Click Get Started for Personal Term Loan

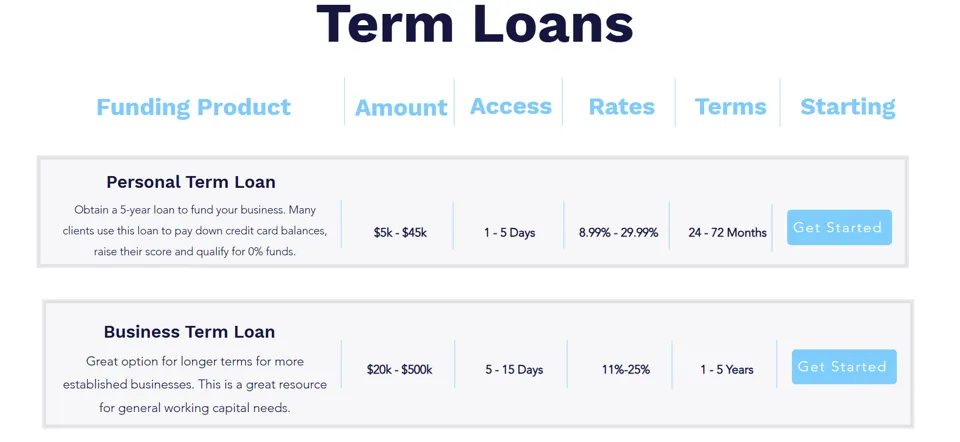click(x=838, y=228)
